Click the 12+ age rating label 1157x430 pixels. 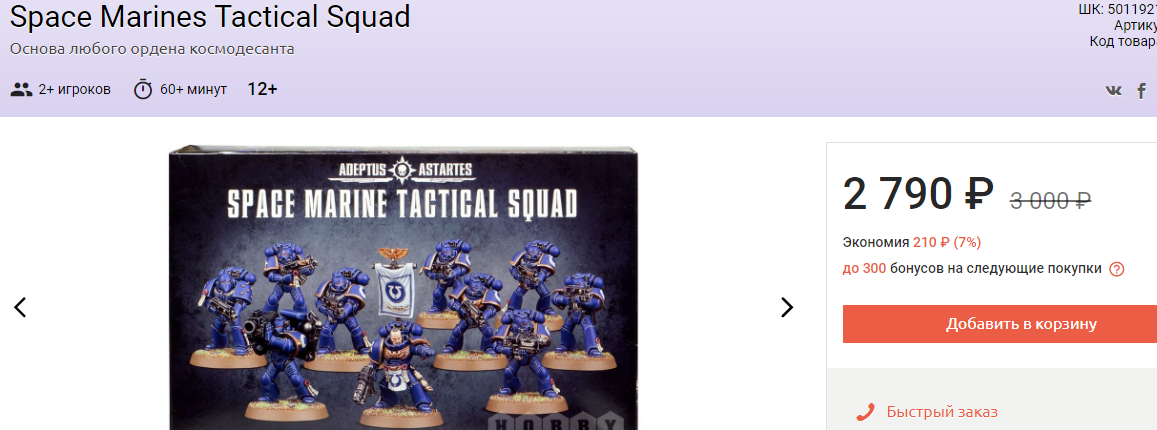pos(262,89)
